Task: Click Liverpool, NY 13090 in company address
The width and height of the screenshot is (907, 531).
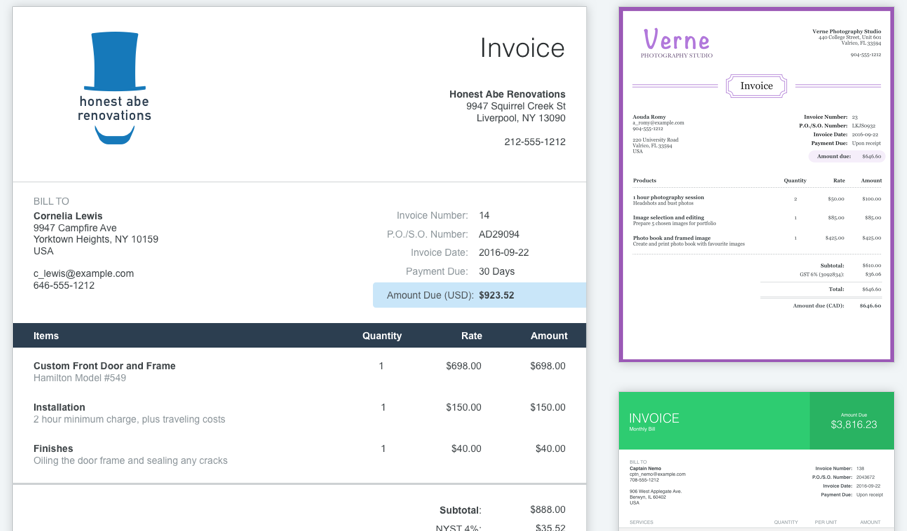Action: pyautogui.click(x=521, y=118)
